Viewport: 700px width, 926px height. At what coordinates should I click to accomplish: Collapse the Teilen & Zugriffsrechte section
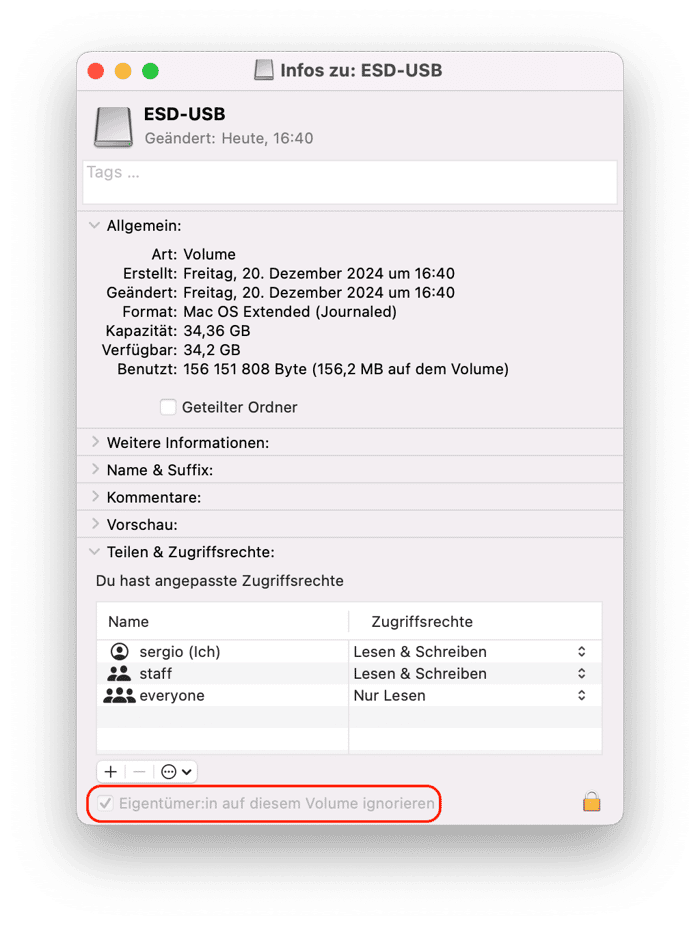(x=95, y=552)
